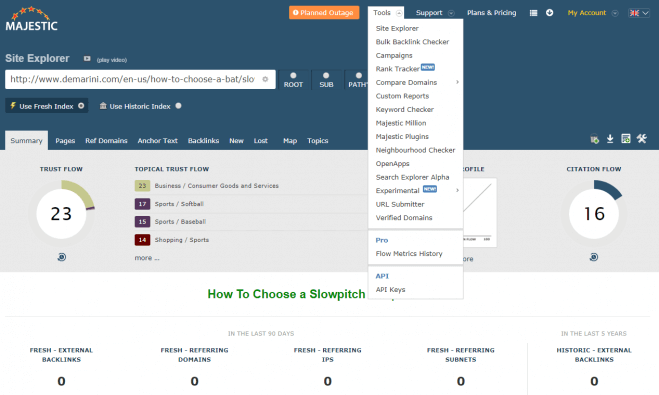Click the Sports / Softball topic

coord(179,204)
